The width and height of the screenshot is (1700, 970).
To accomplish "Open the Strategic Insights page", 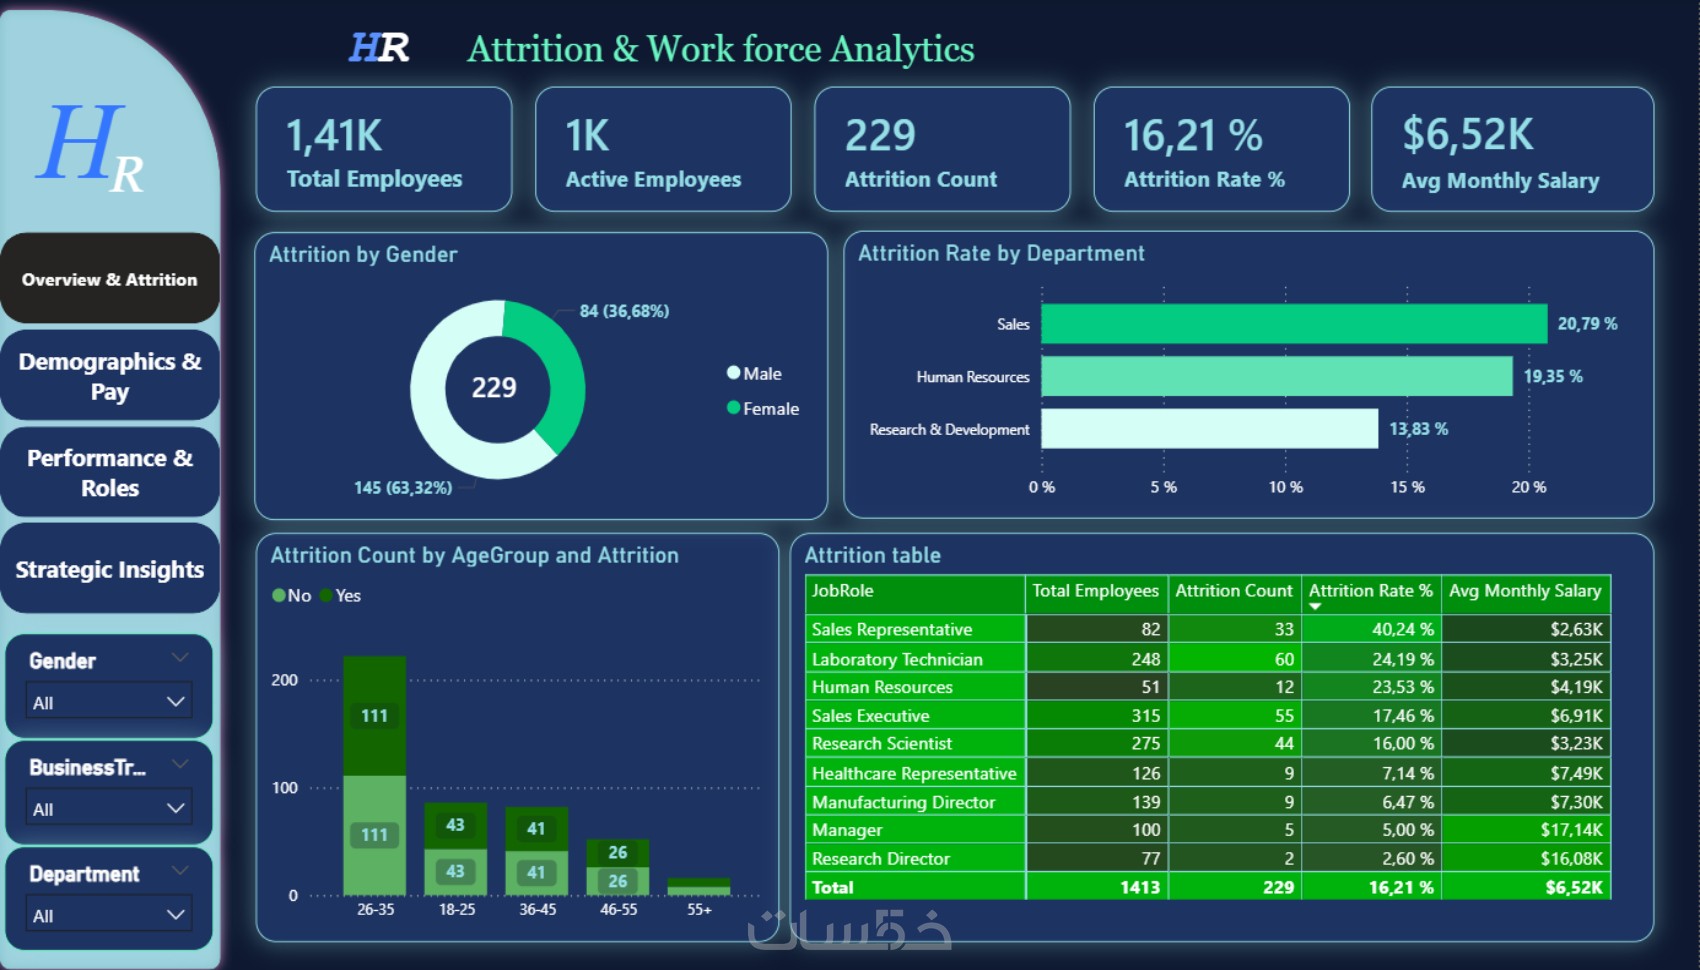I will [x=110, y=569].
